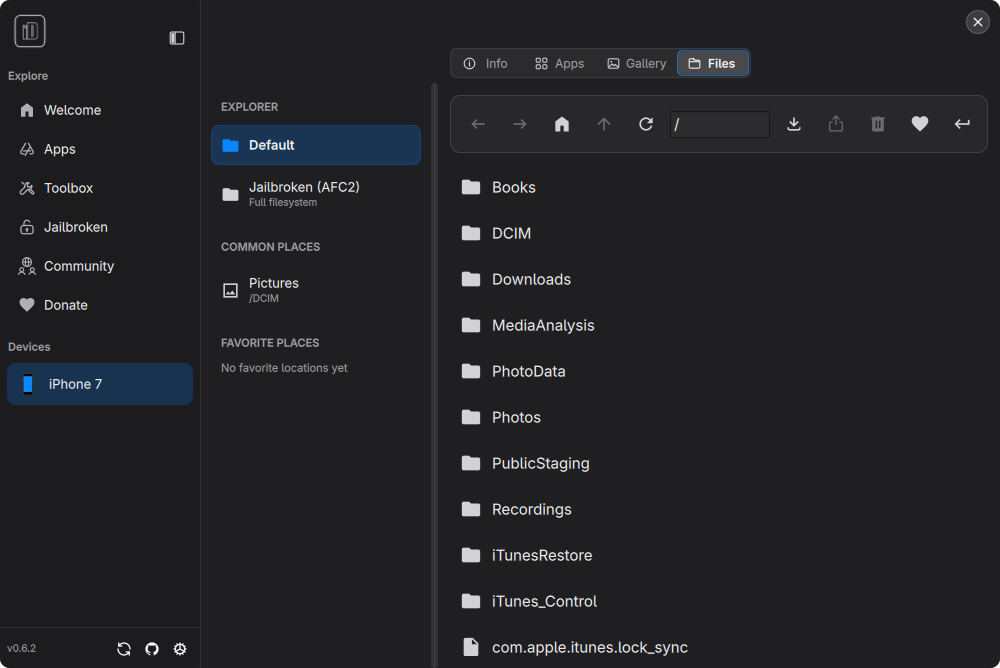Click the Pictures image icon
This screenshot has width=1000, height=668.
click(x=230, y=291)
